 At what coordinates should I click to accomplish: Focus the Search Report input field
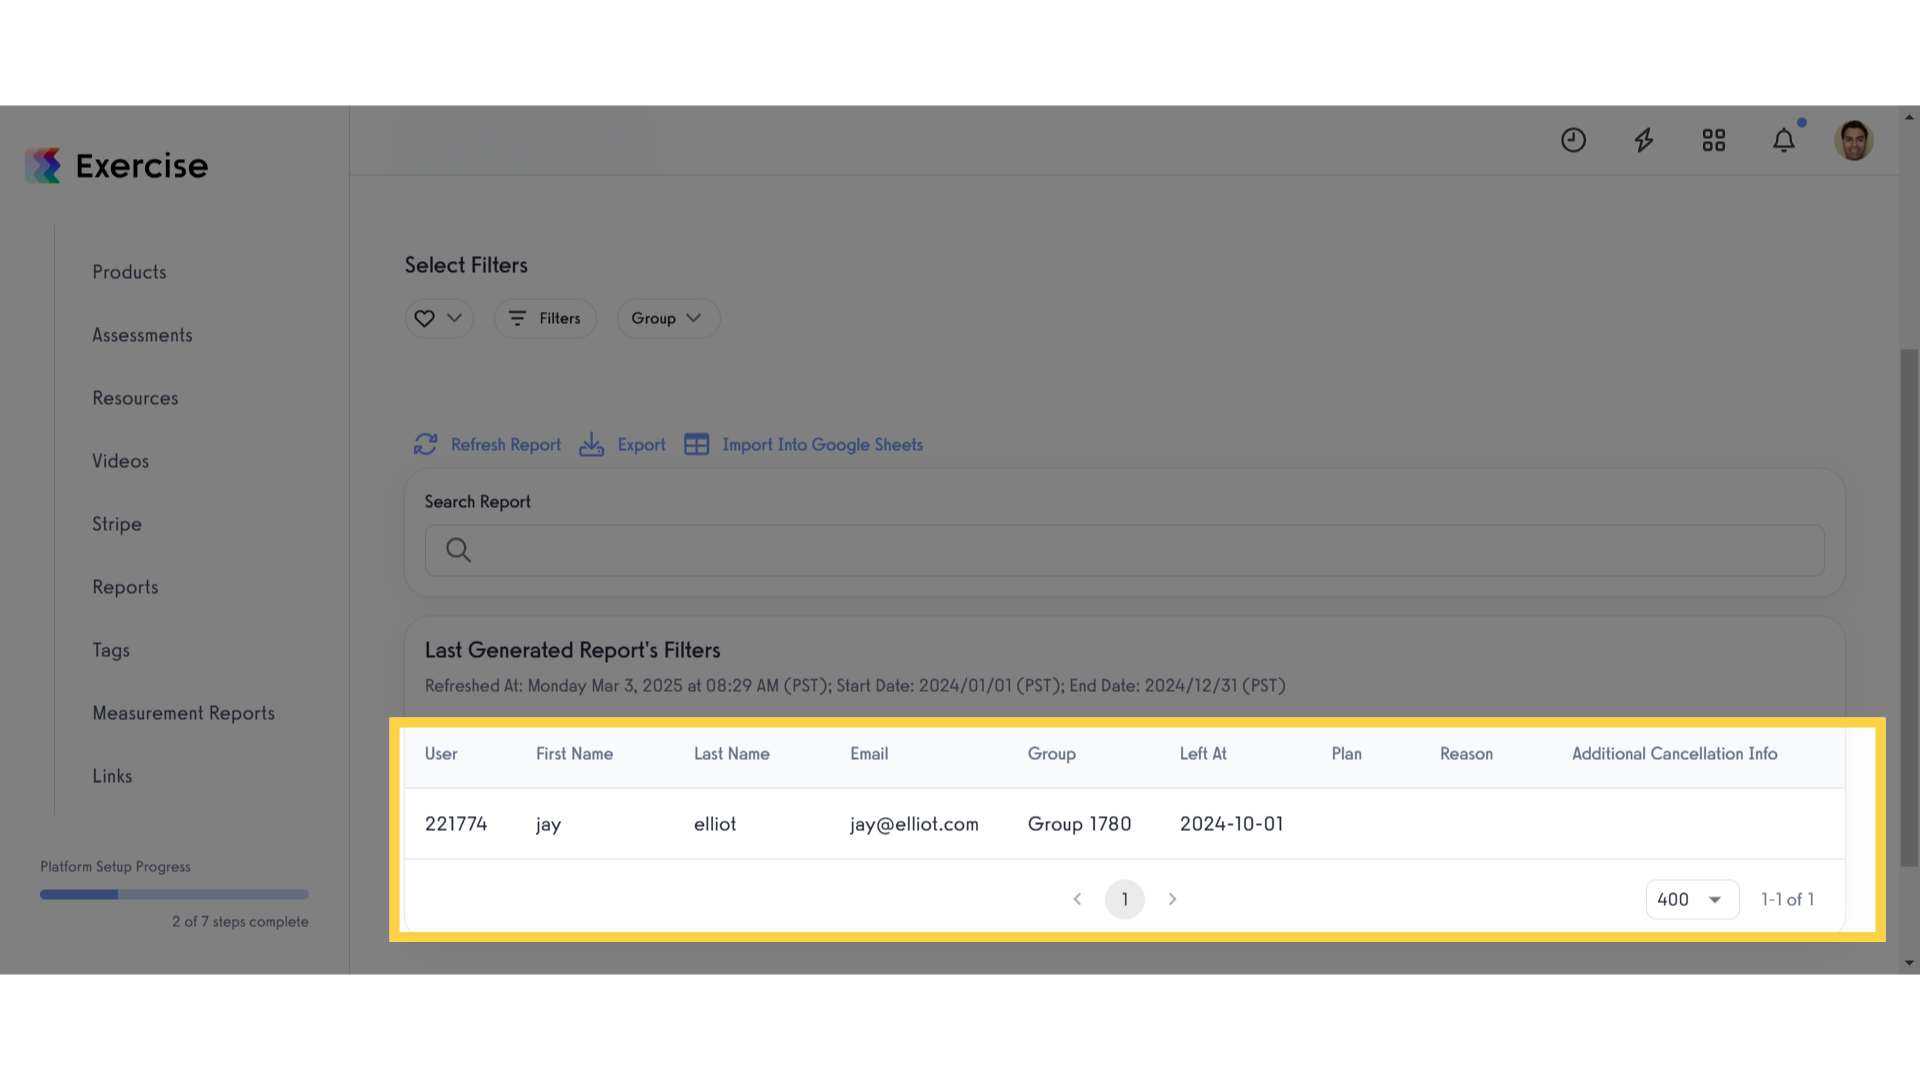1124,550
